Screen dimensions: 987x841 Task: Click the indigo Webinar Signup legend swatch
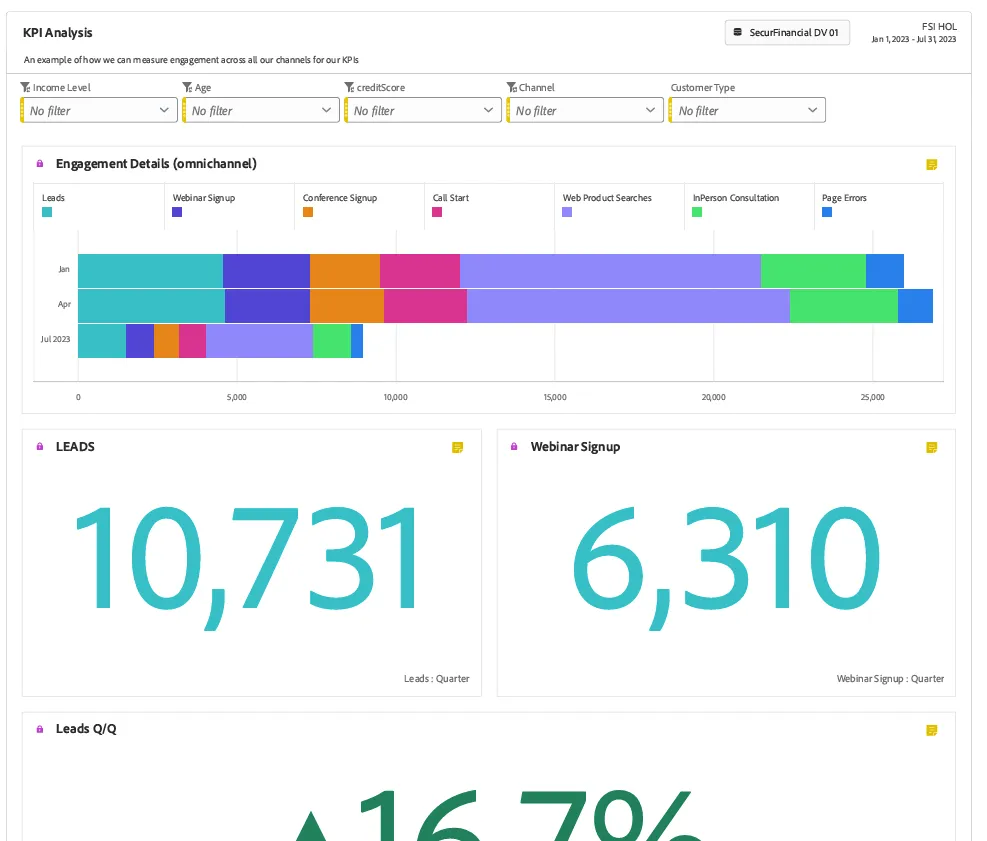(177, 212)
